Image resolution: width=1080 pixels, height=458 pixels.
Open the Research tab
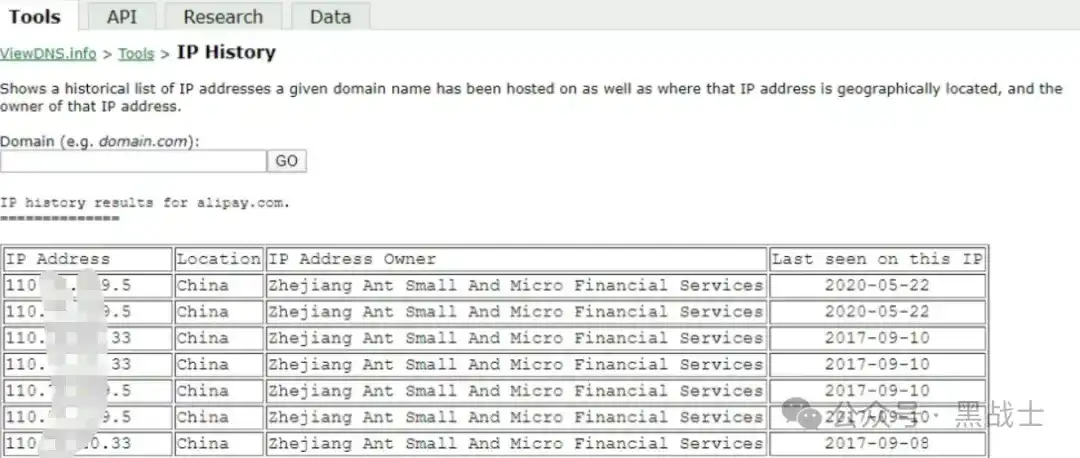222,16
